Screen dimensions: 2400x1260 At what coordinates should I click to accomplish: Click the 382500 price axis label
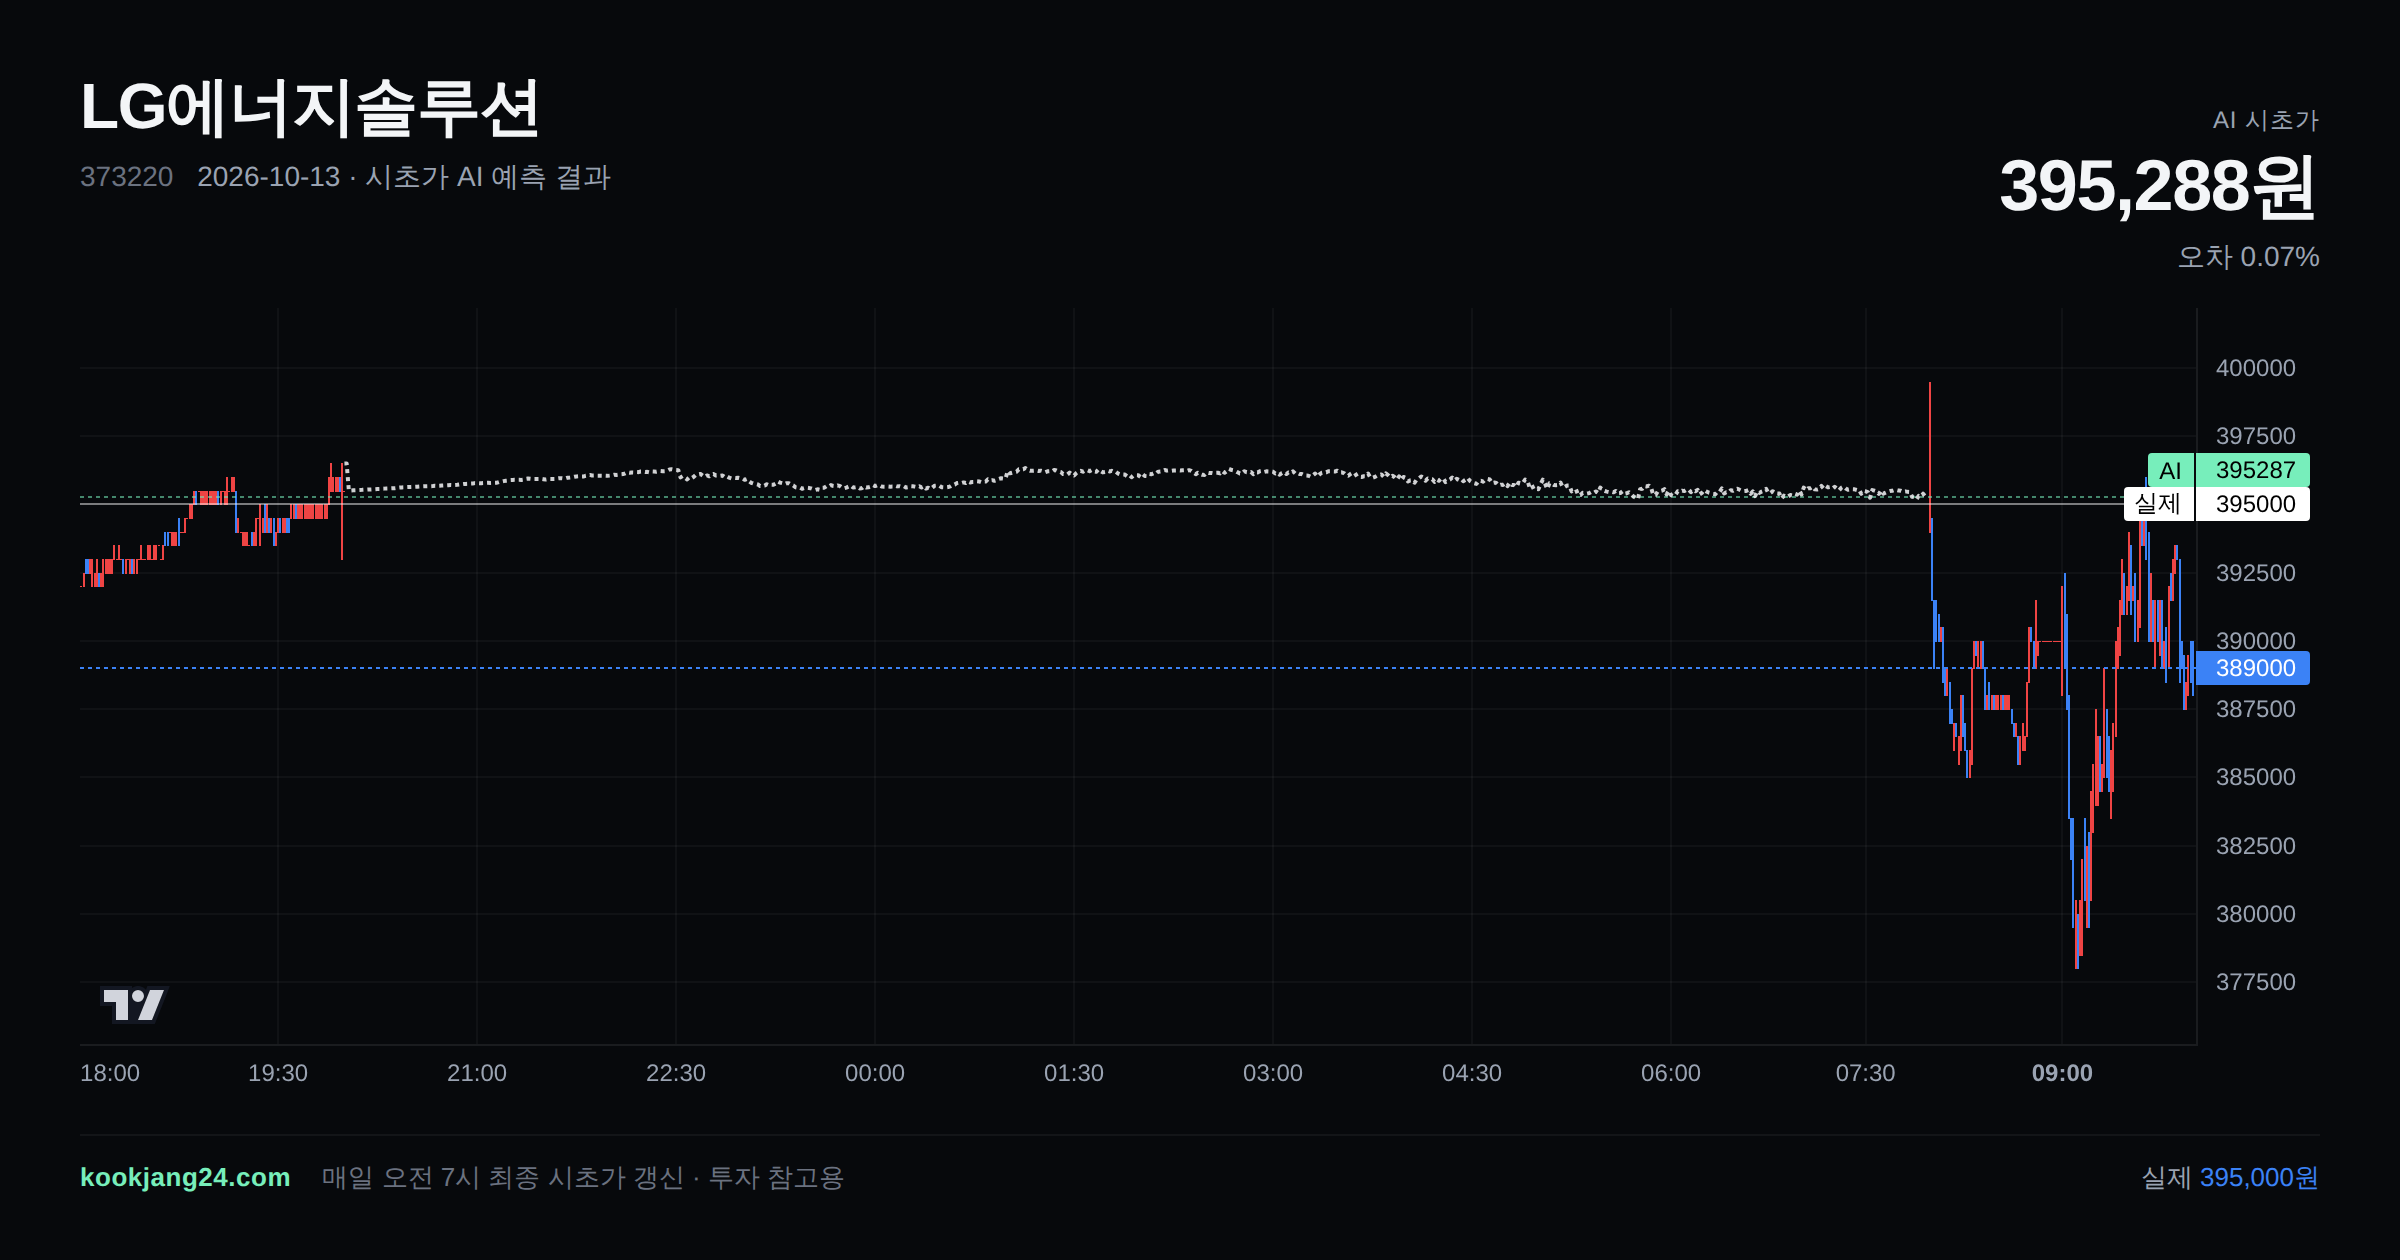point(2256,846)
